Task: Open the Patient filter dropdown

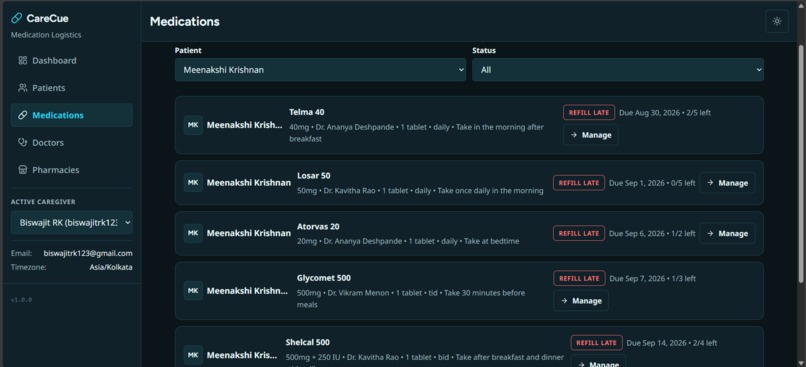Action: pyautogui.click(x=320, y=70)
